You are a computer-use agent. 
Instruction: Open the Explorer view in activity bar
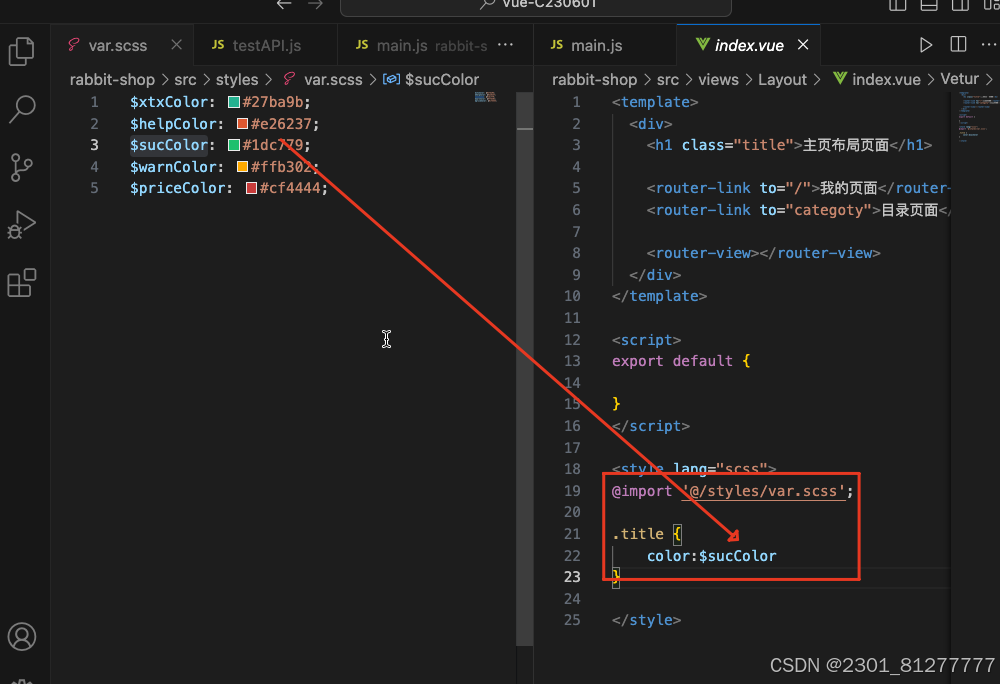22,51
